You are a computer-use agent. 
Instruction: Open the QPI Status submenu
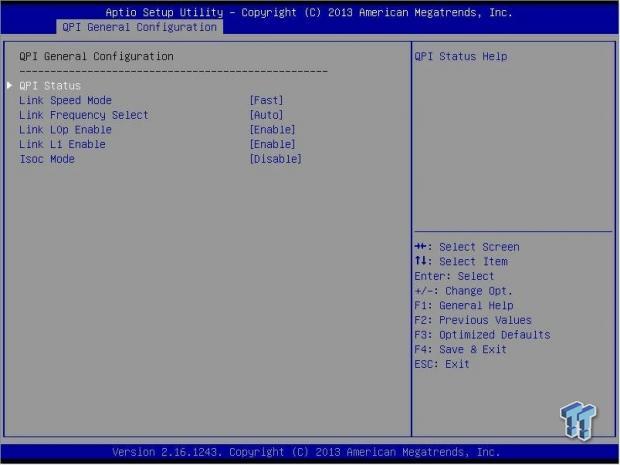click(x=50, y=86)
